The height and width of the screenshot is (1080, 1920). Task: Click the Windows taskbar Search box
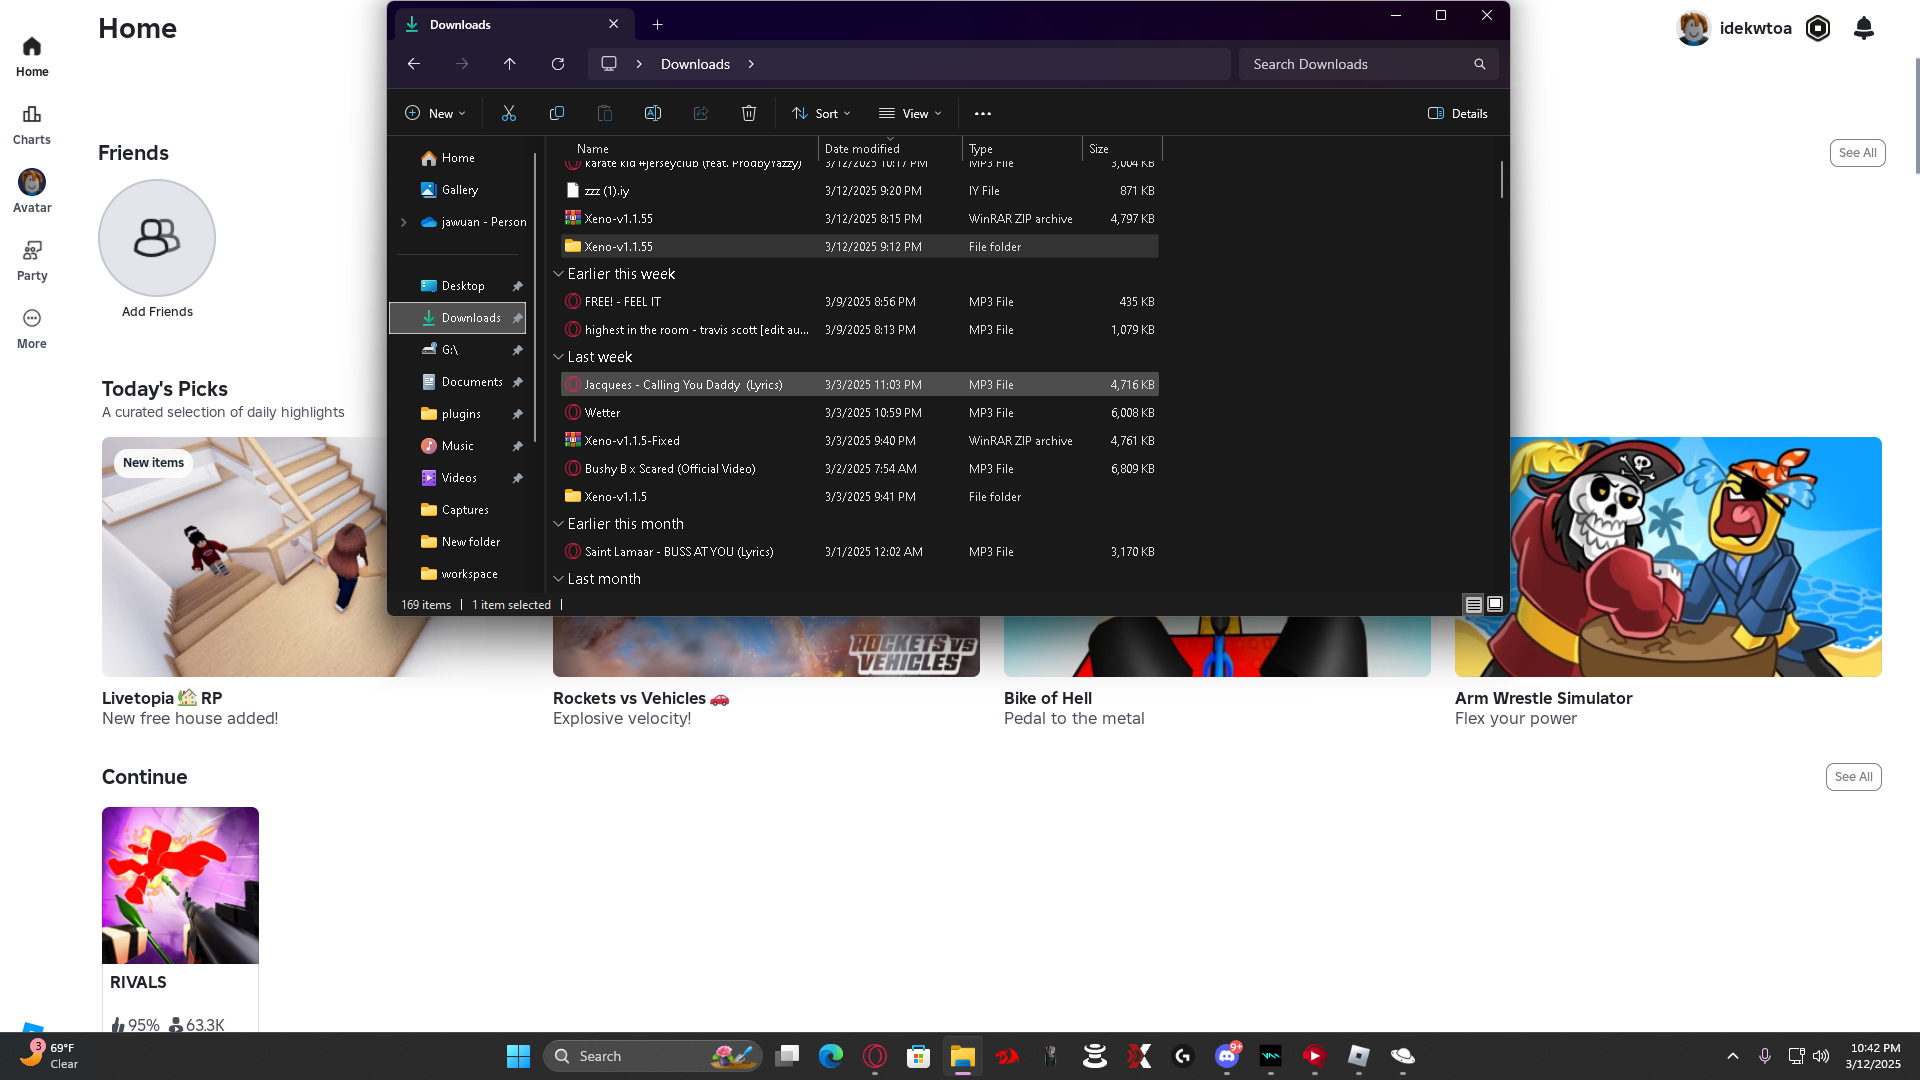coord(652,1056)
